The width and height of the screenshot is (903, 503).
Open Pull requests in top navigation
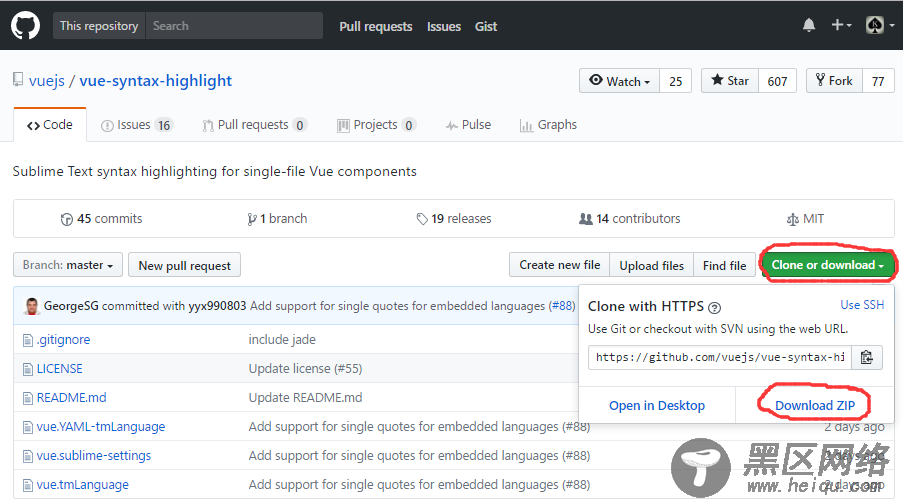(x=375, y=27)
